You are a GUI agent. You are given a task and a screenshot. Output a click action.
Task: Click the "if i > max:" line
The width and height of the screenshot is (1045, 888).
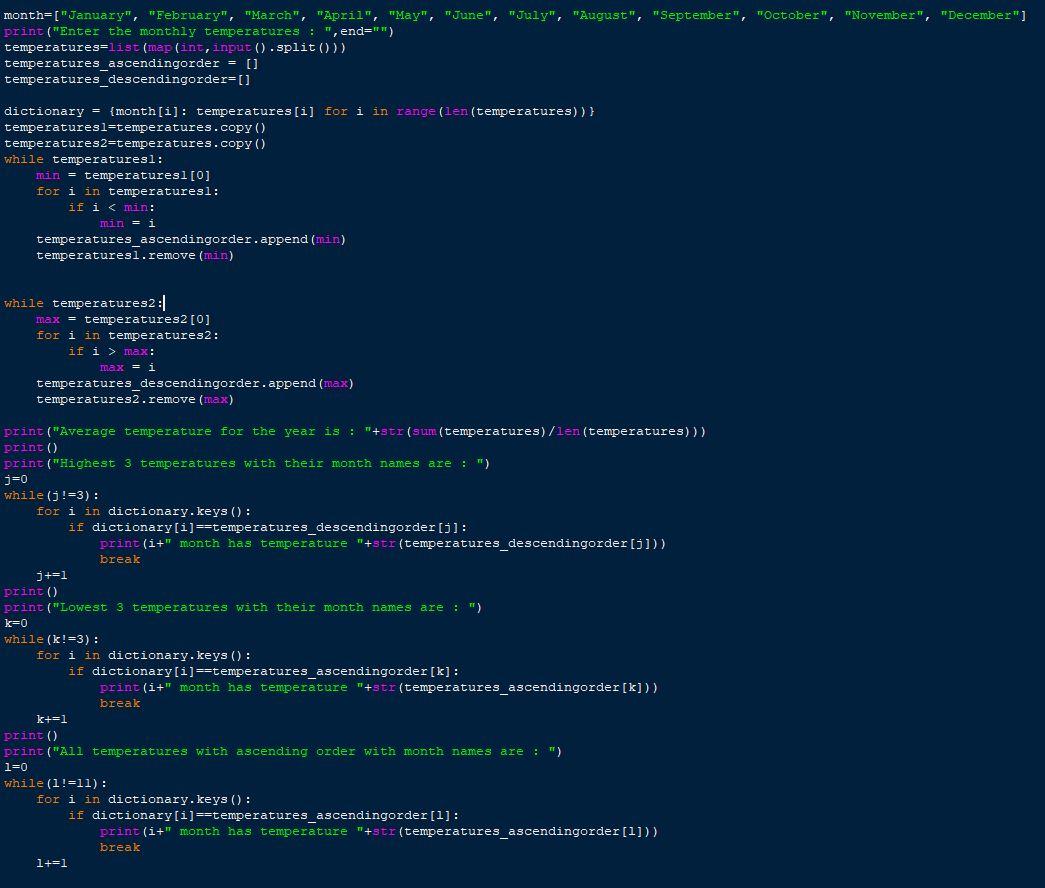pos(111,351)
